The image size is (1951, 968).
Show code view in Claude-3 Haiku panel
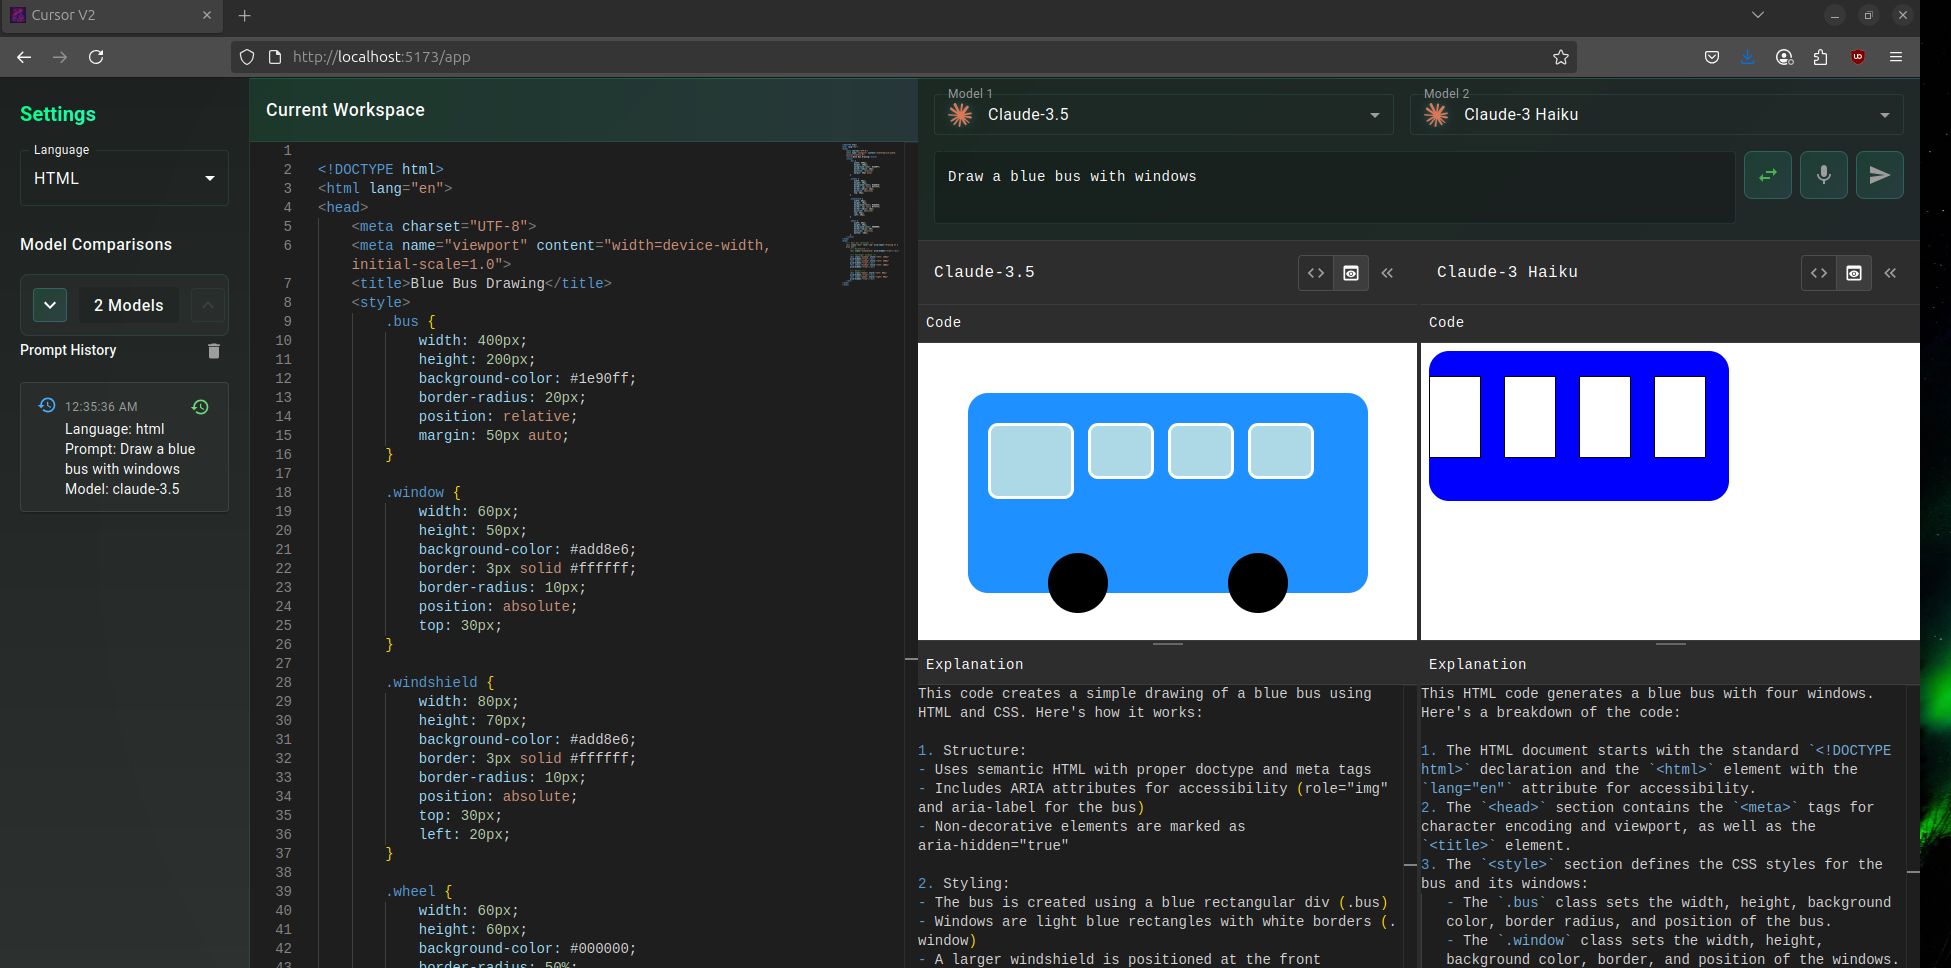tap(1819, 273)
